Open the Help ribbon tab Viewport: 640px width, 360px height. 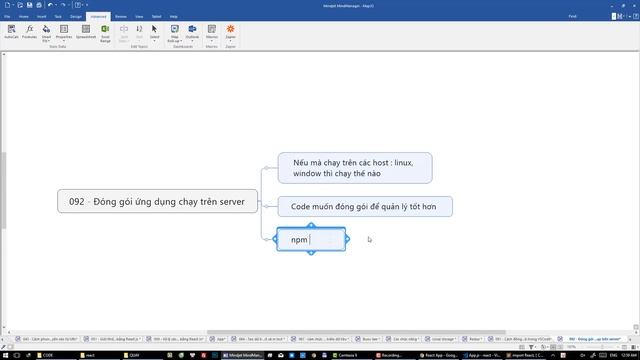tap(173, 17)
